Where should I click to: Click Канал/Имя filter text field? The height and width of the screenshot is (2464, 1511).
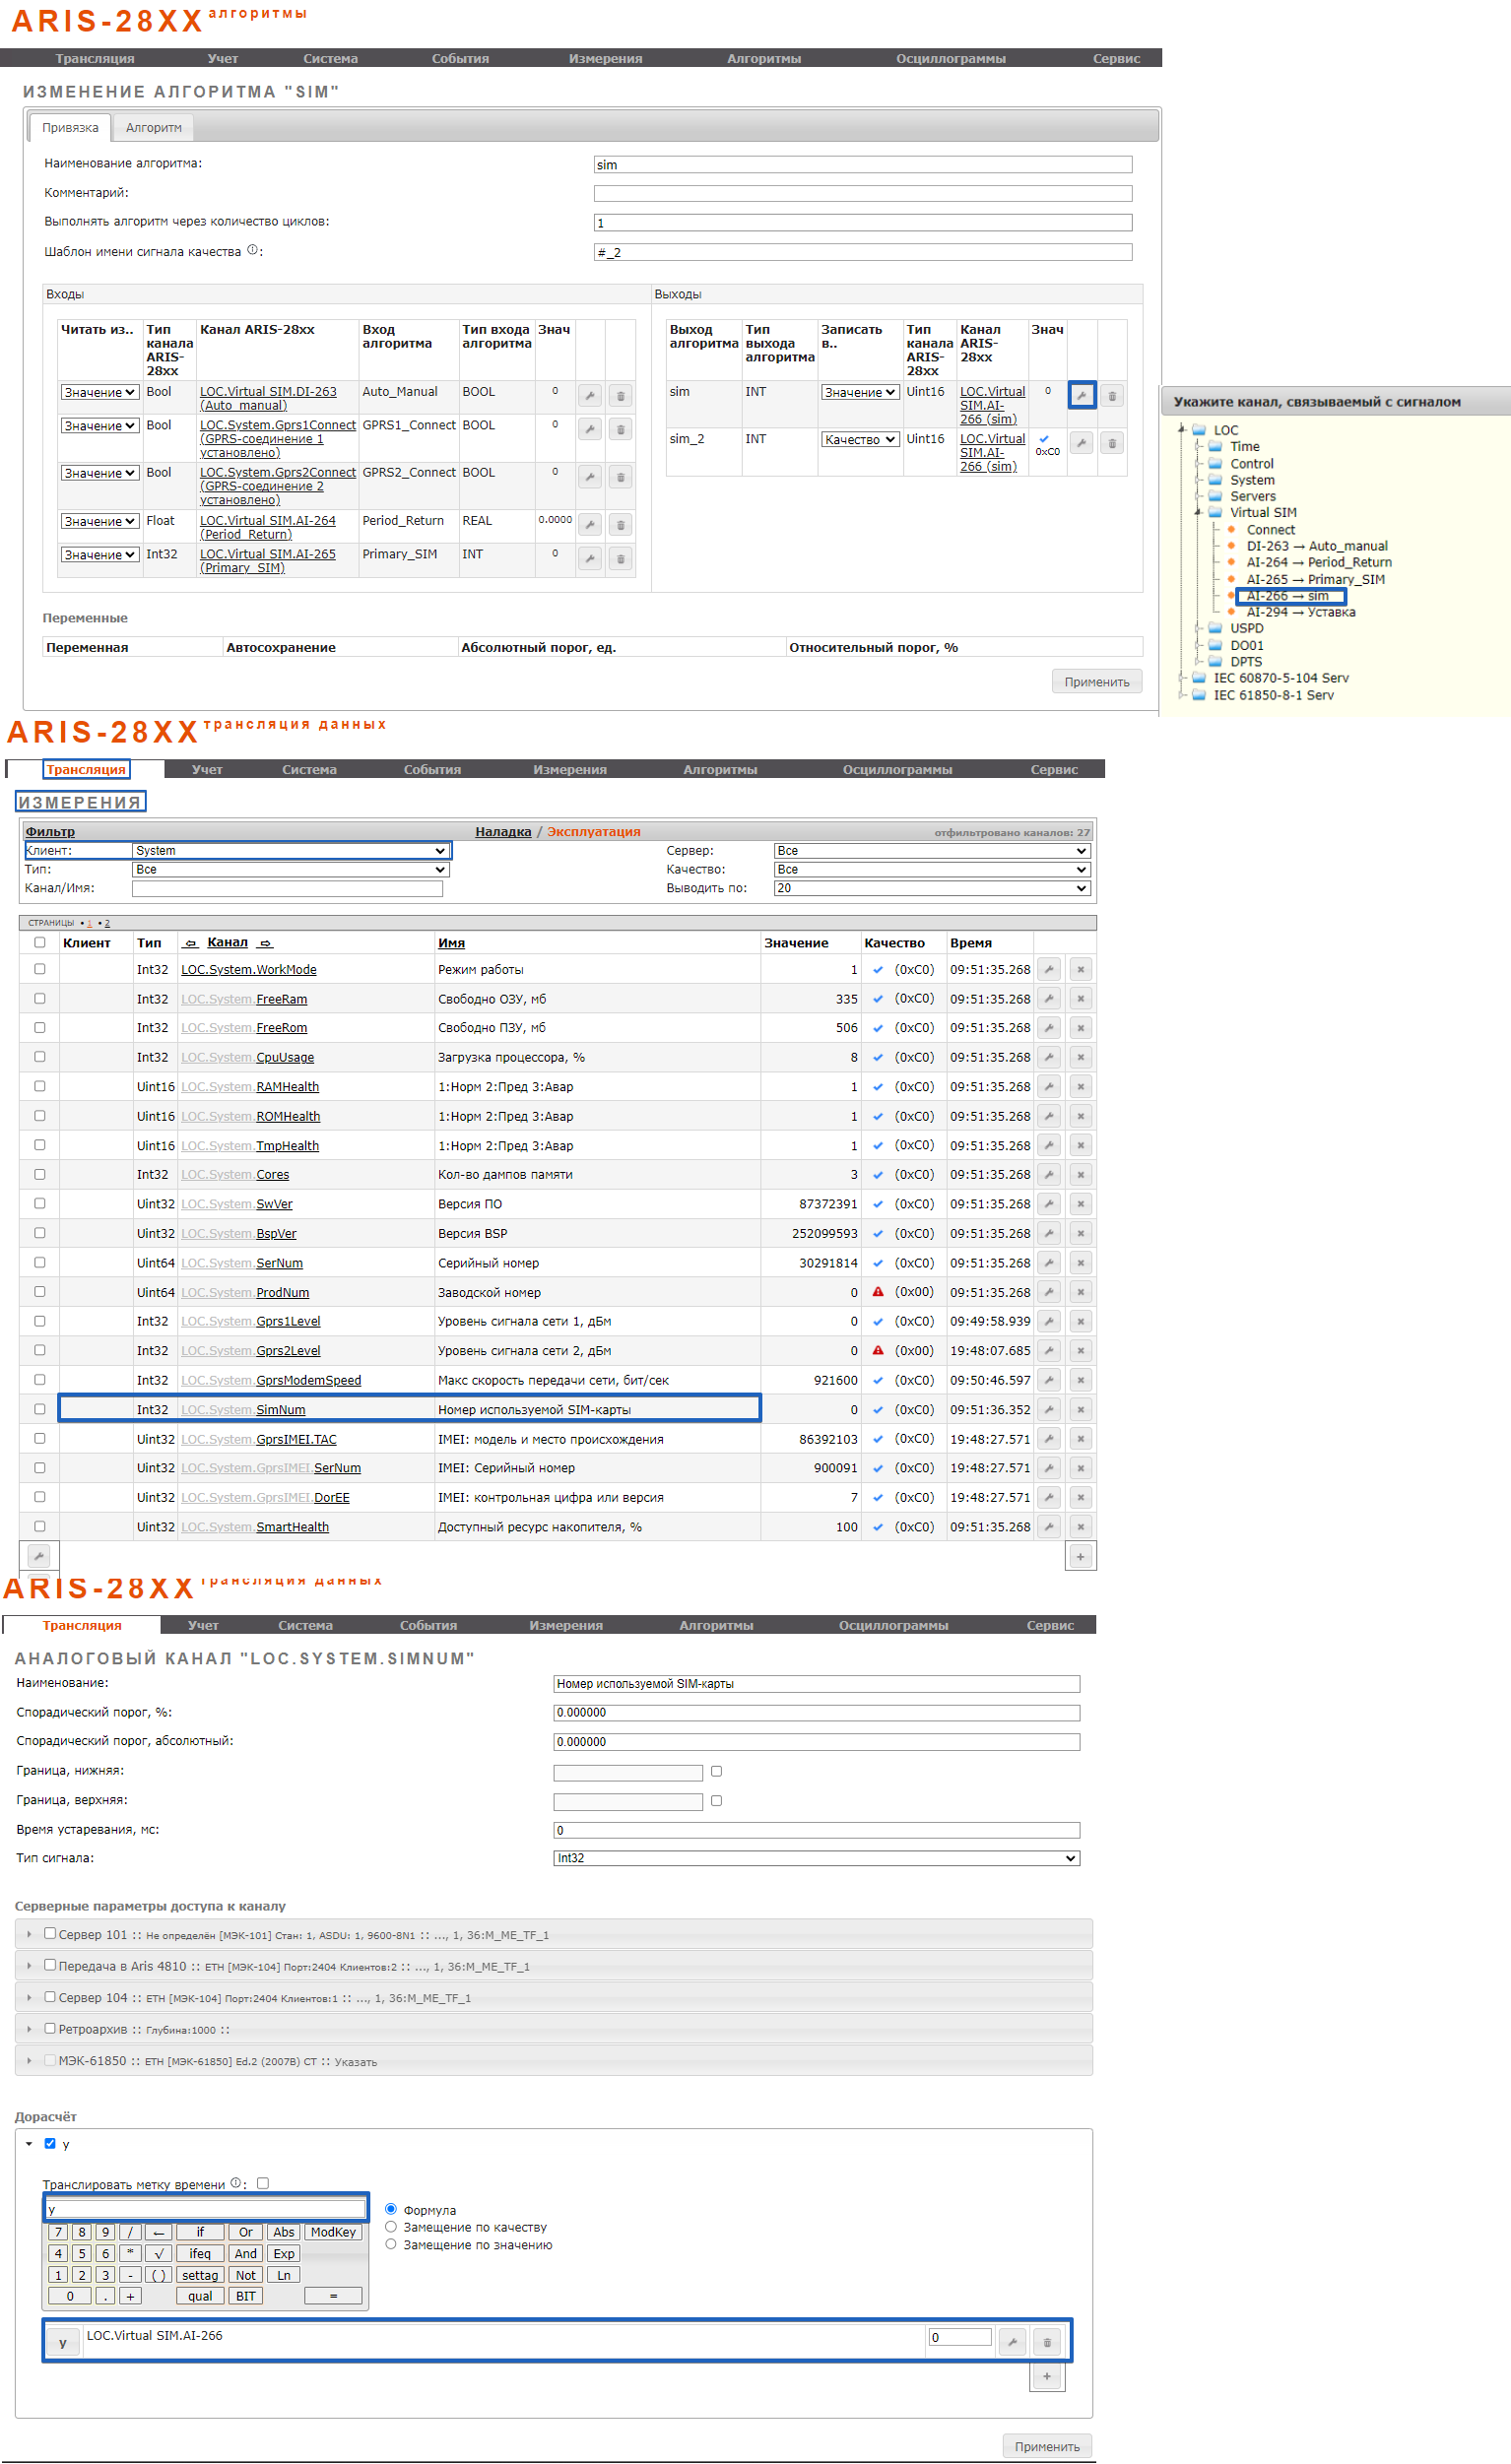click(287, 888)
